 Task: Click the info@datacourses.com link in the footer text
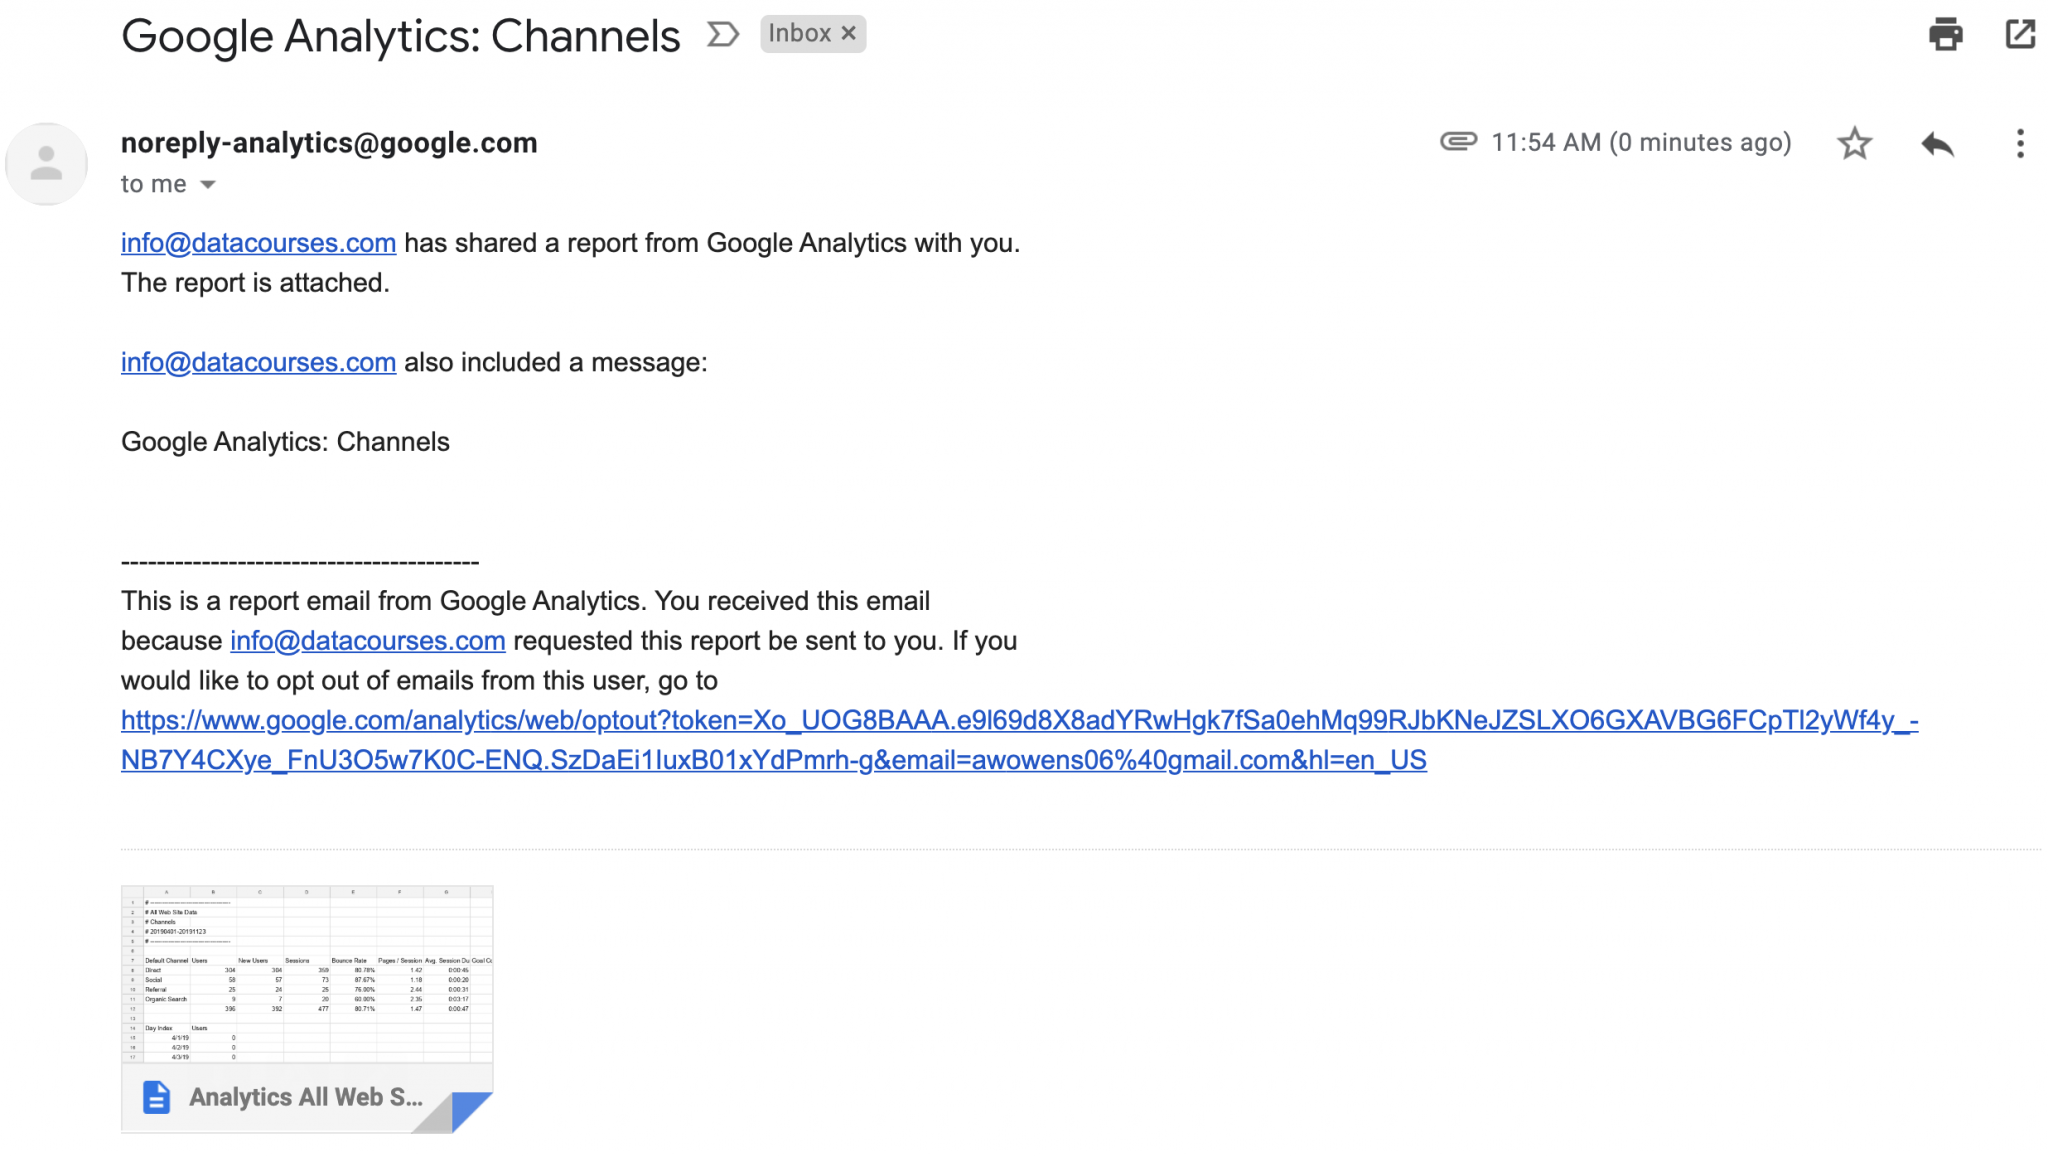[x=366, y=640]
